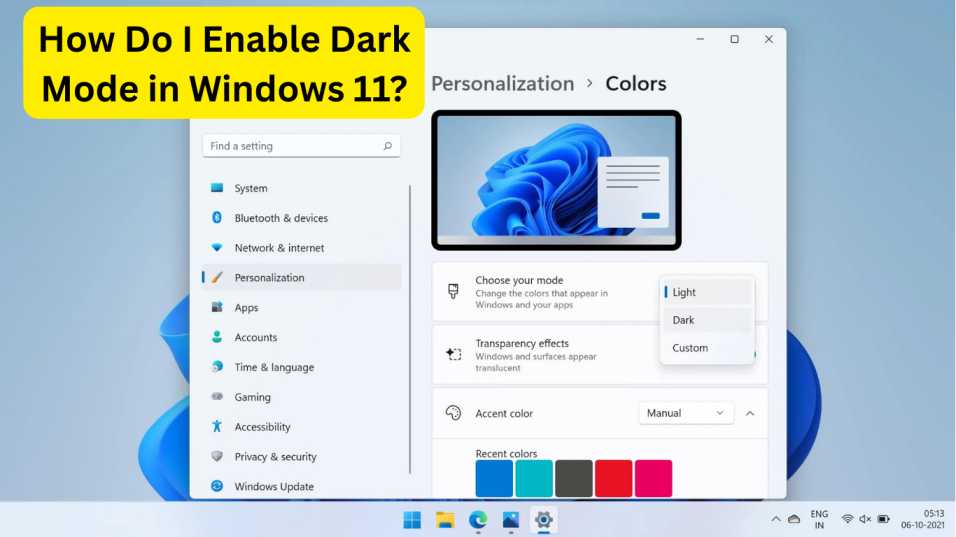956x537 pixels.
Task: Click the Choose your mode brush icon
Action: point(453,291)
